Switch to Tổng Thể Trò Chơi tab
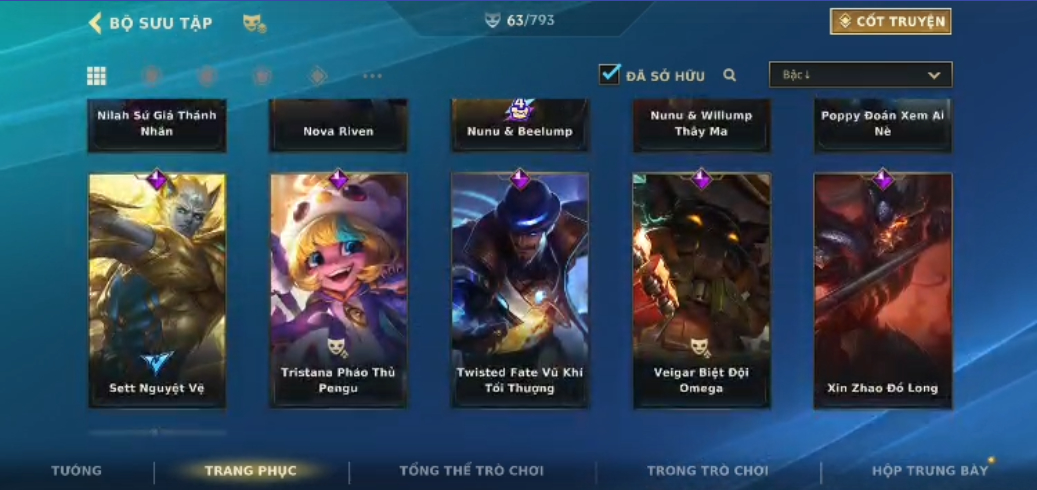 coord(472,471)
